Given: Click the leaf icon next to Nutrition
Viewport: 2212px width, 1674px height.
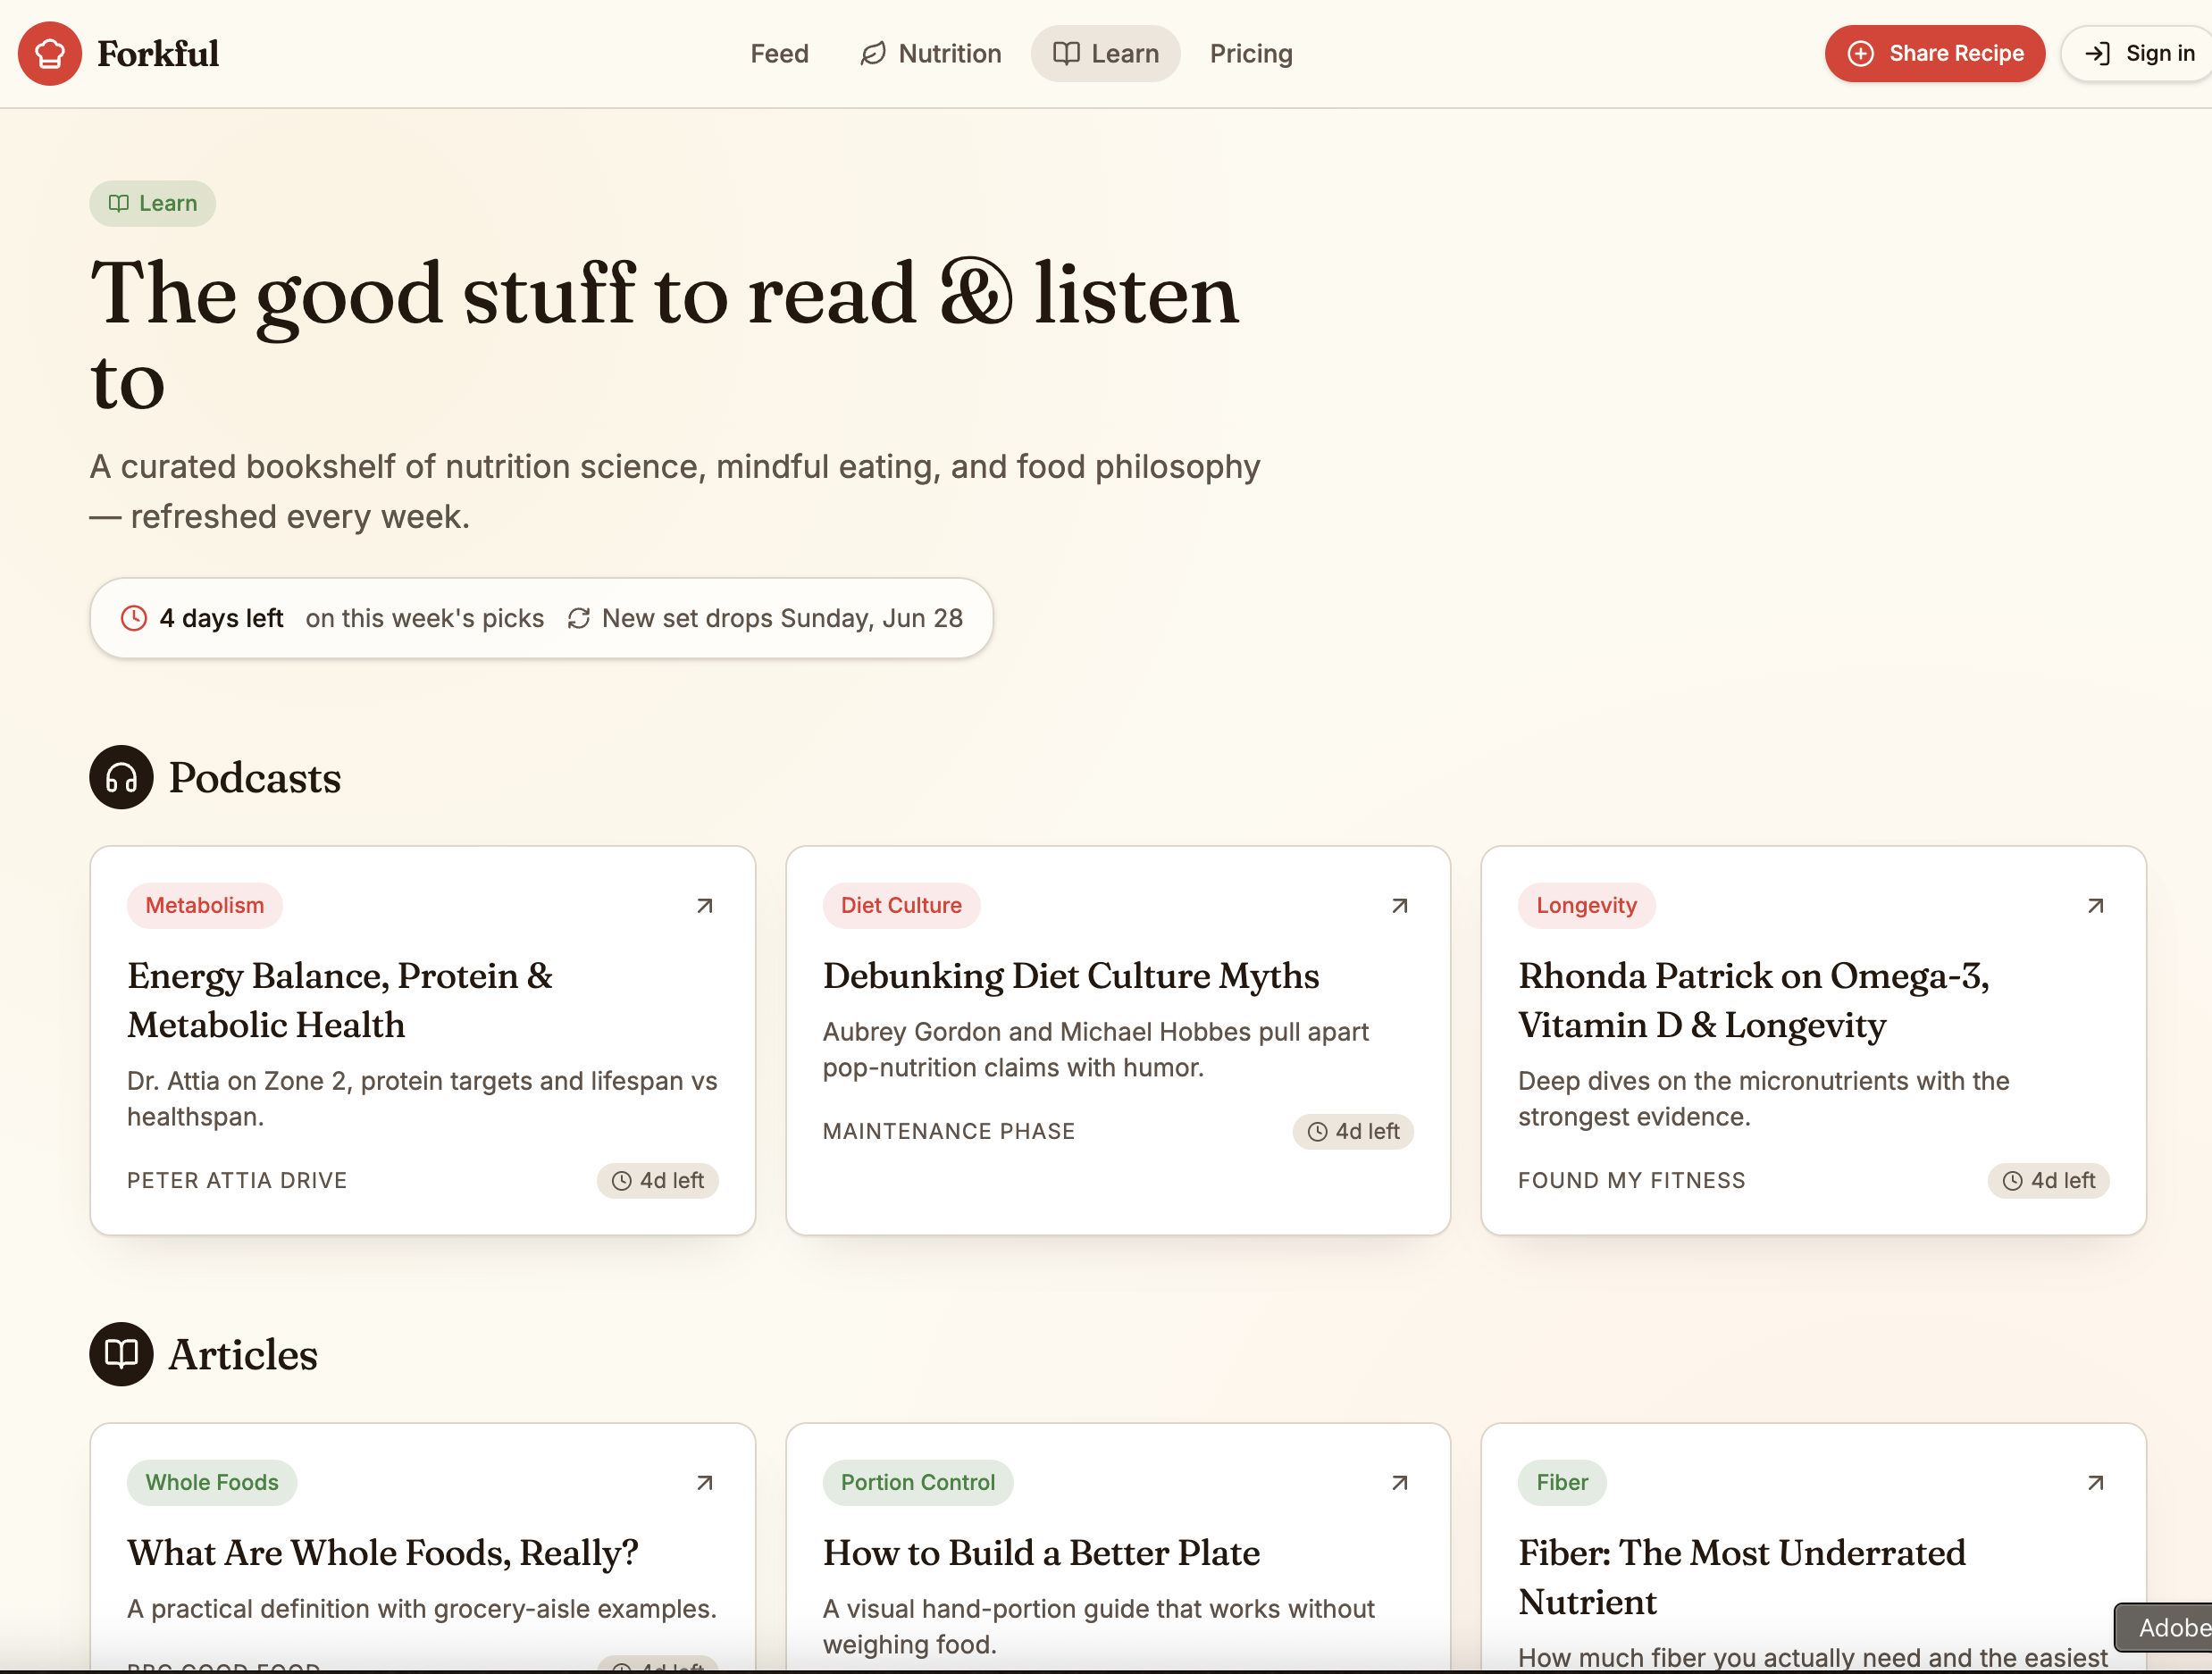Looking at the screenshot, I should (x=873, y=53).
